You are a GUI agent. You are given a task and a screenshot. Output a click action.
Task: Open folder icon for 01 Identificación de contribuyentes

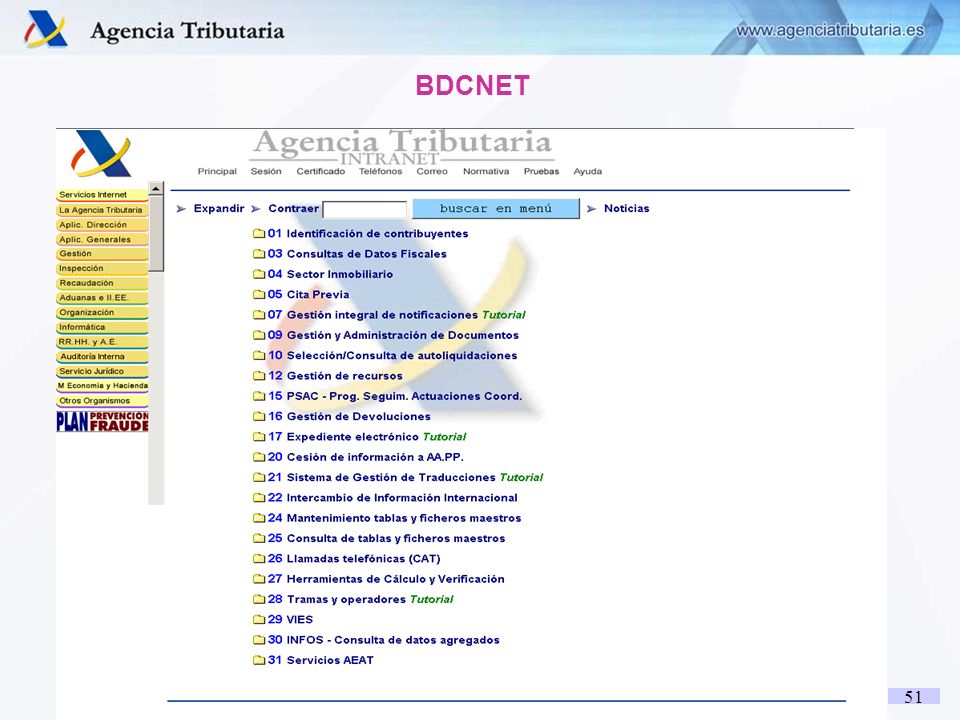pos(259,233)
